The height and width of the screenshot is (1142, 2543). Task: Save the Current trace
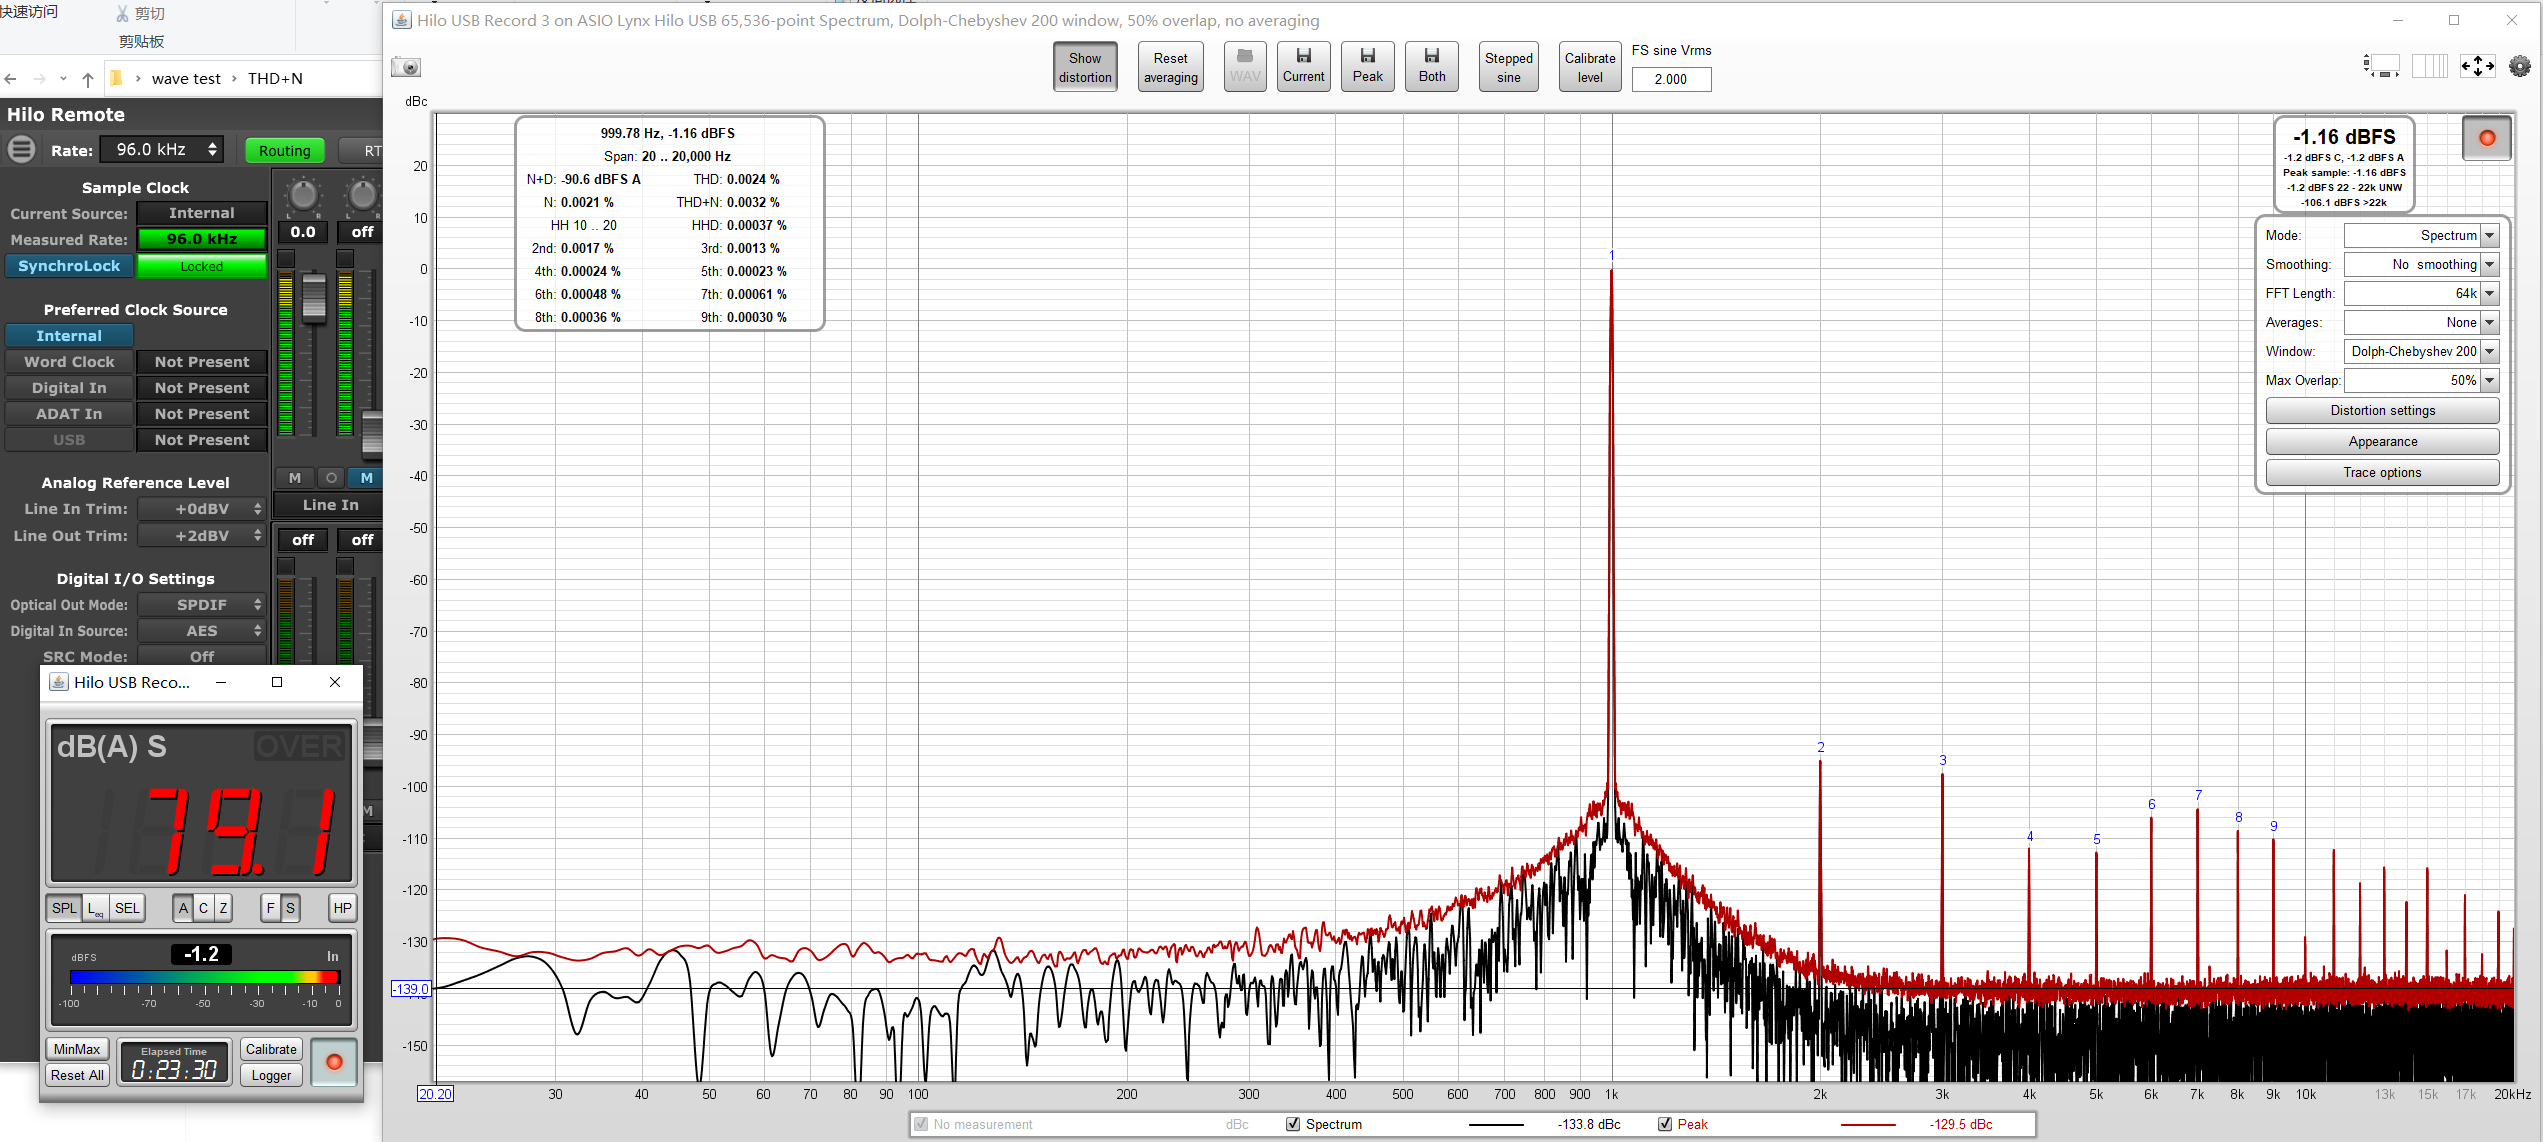[x=1303, y=67]
